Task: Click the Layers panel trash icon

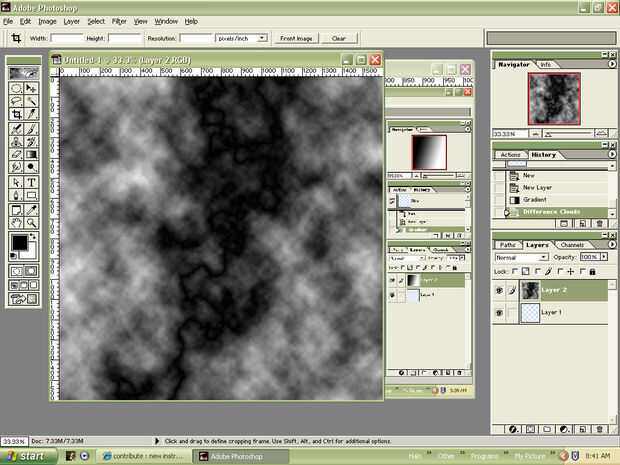Action: tap(600, 428)
